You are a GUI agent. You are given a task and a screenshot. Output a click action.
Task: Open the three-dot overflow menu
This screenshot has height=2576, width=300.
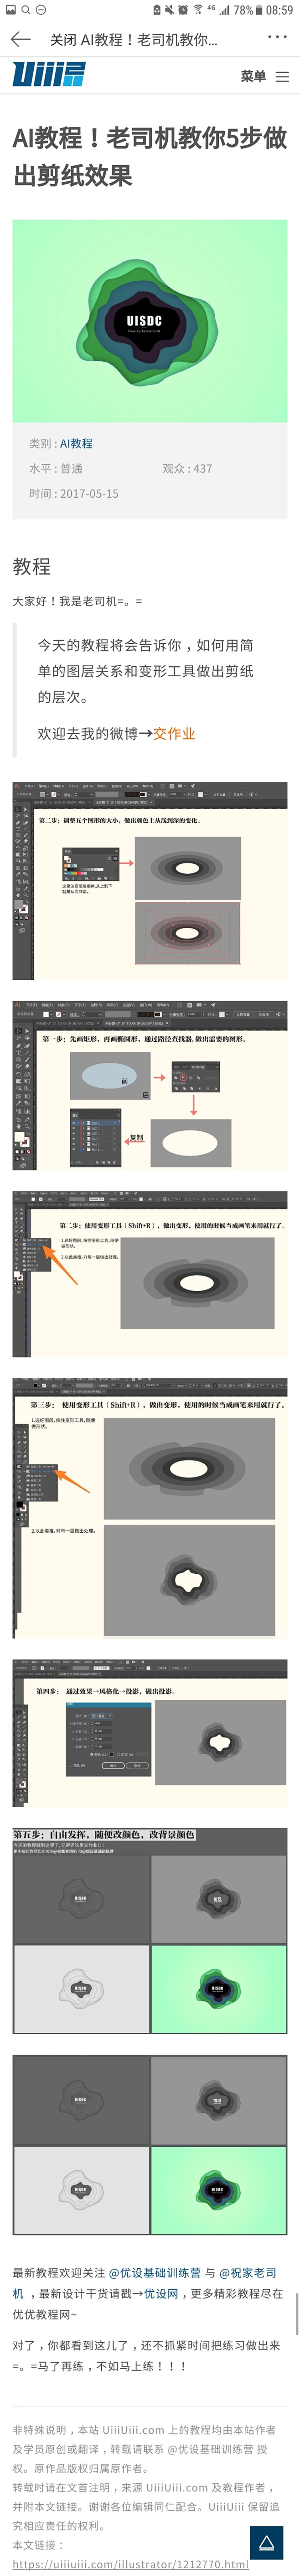coord(277,38)
